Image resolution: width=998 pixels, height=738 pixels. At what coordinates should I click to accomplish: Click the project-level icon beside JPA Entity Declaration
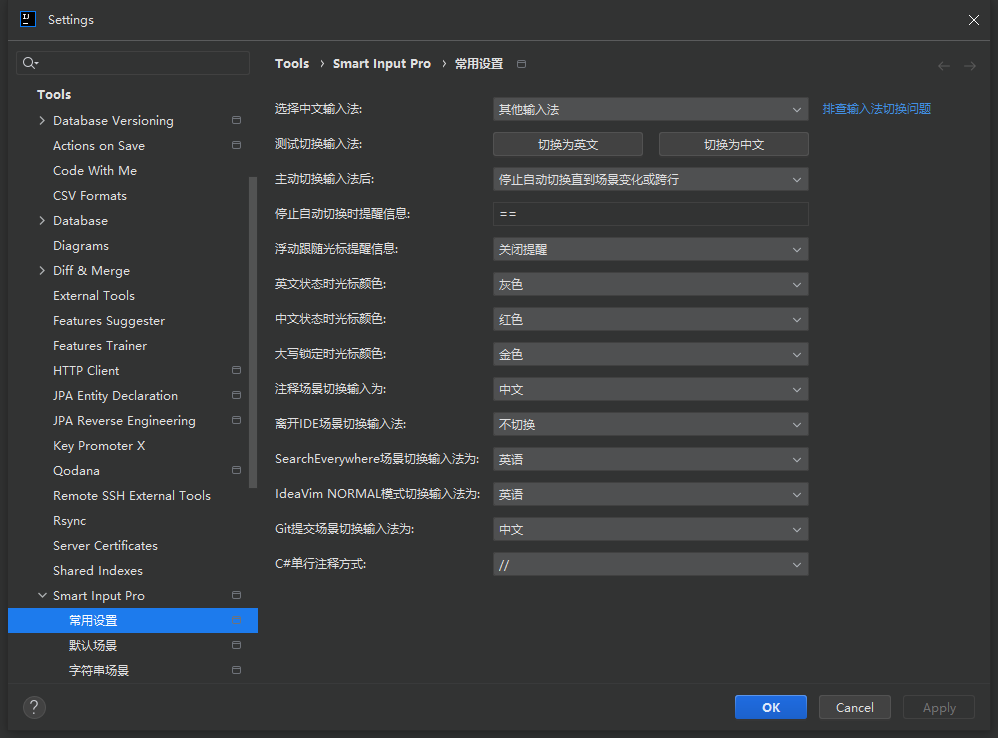point(236,395)
